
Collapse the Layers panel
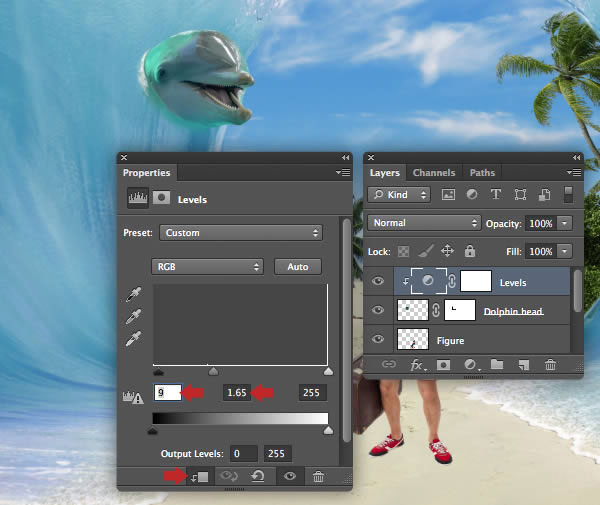point(577,158)
